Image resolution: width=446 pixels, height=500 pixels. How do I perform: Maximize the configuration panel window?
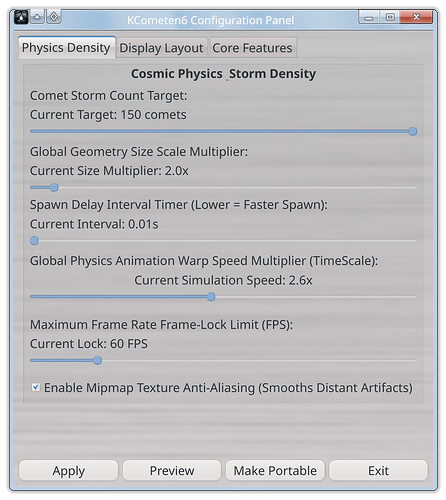coord(390,17)
